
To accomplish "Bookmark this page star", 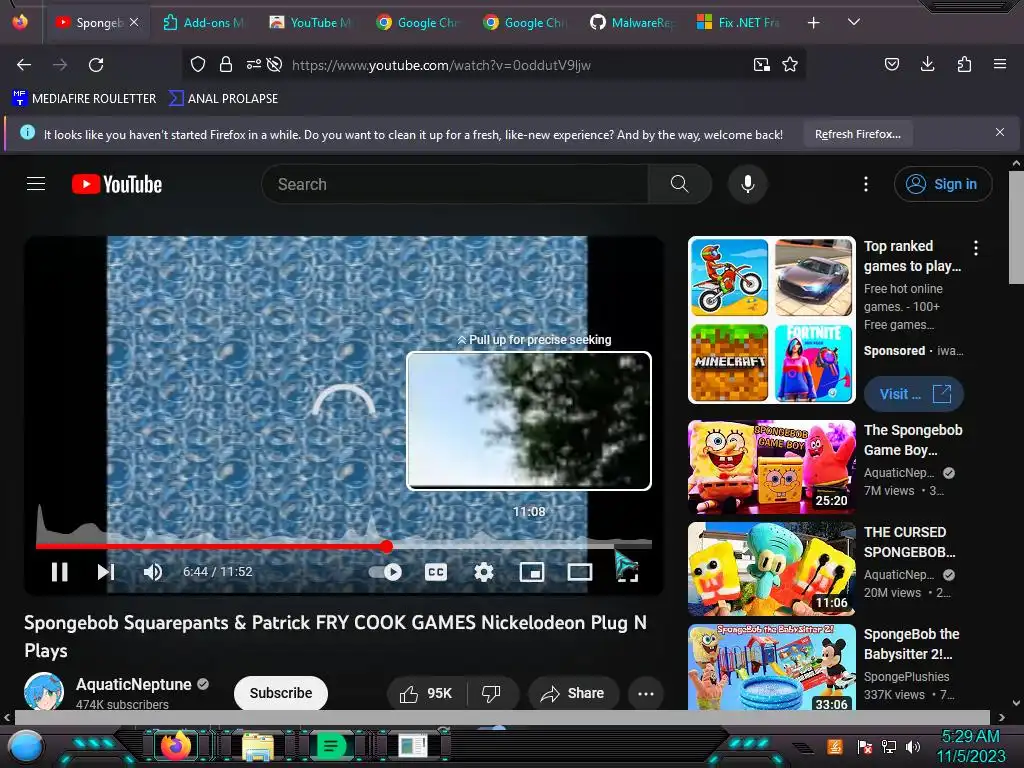I will coord(790,65).
